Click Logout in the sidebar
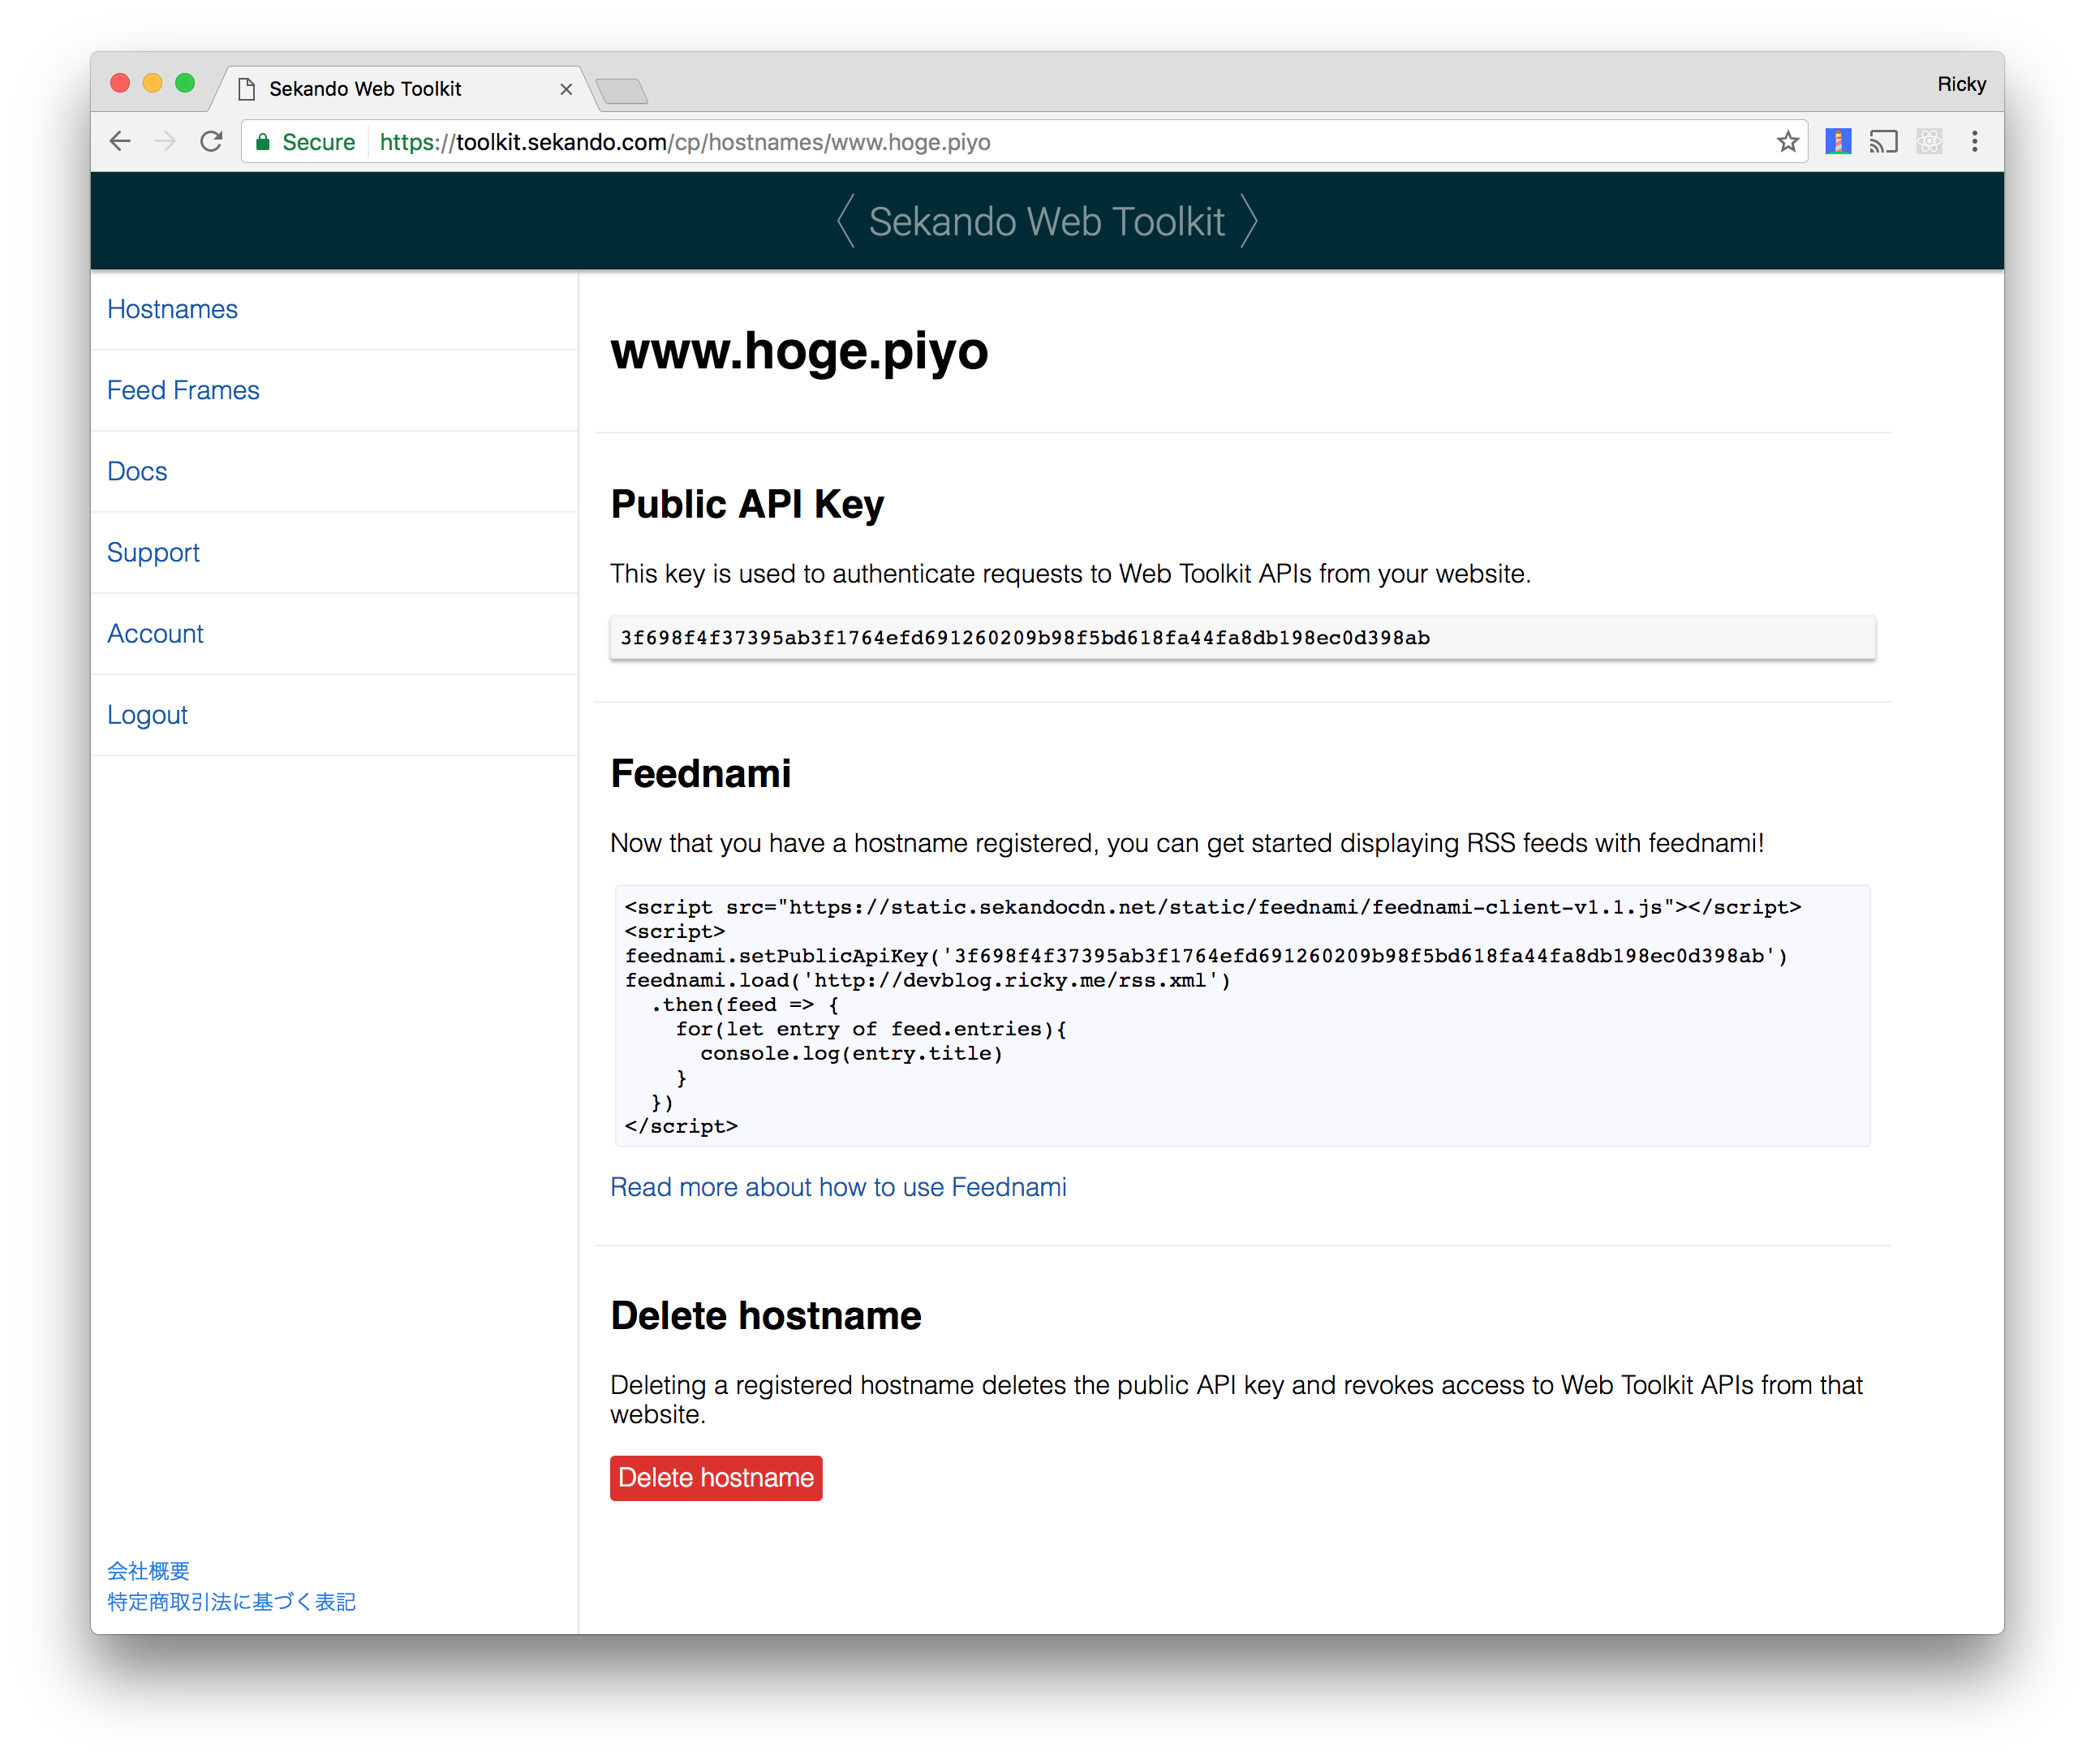This screenshot has width=2095, height=1764. tap(147, 714)
